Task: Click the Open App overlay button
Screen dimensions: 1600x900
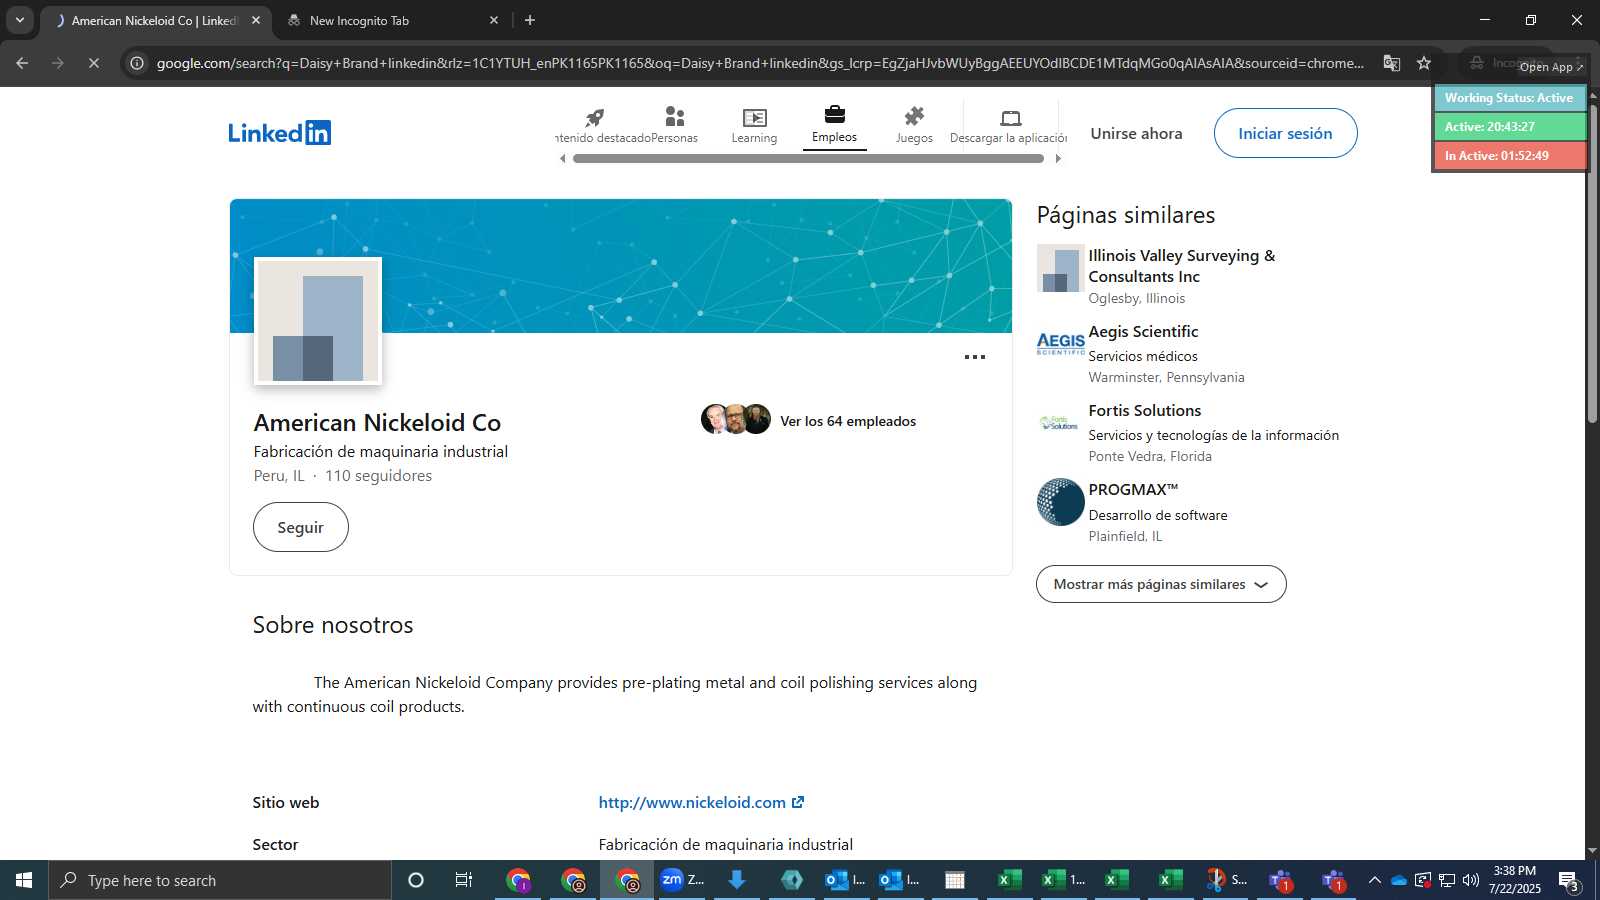Action: coord(1551,67)
